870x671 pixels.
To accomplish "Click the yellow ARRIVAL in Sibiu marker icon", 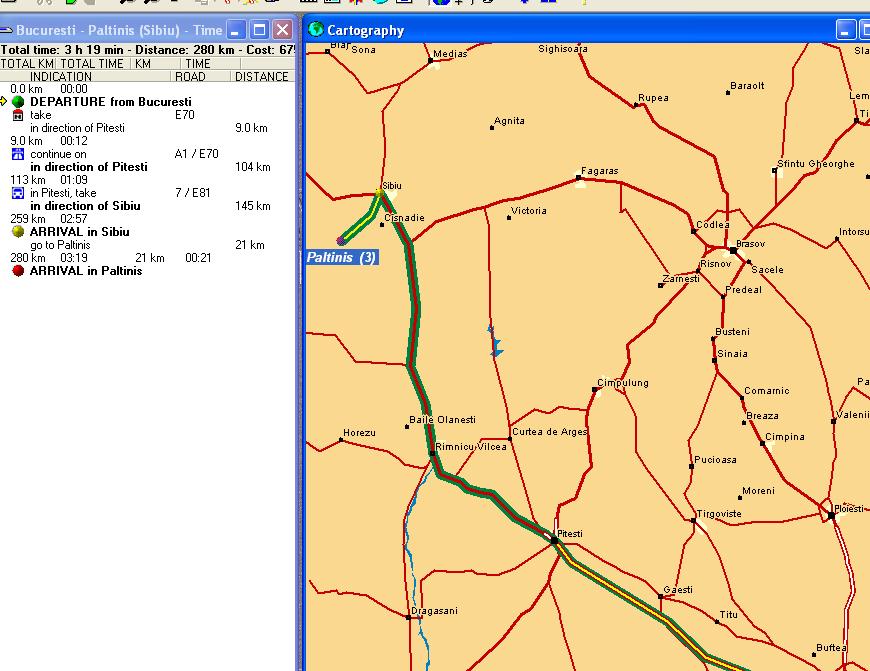I will (x=18, y=232).
